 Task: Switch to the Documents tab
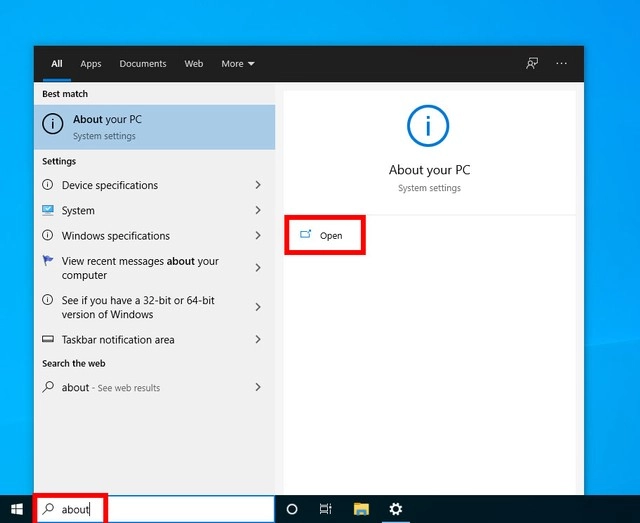click(x=143, y=64)
